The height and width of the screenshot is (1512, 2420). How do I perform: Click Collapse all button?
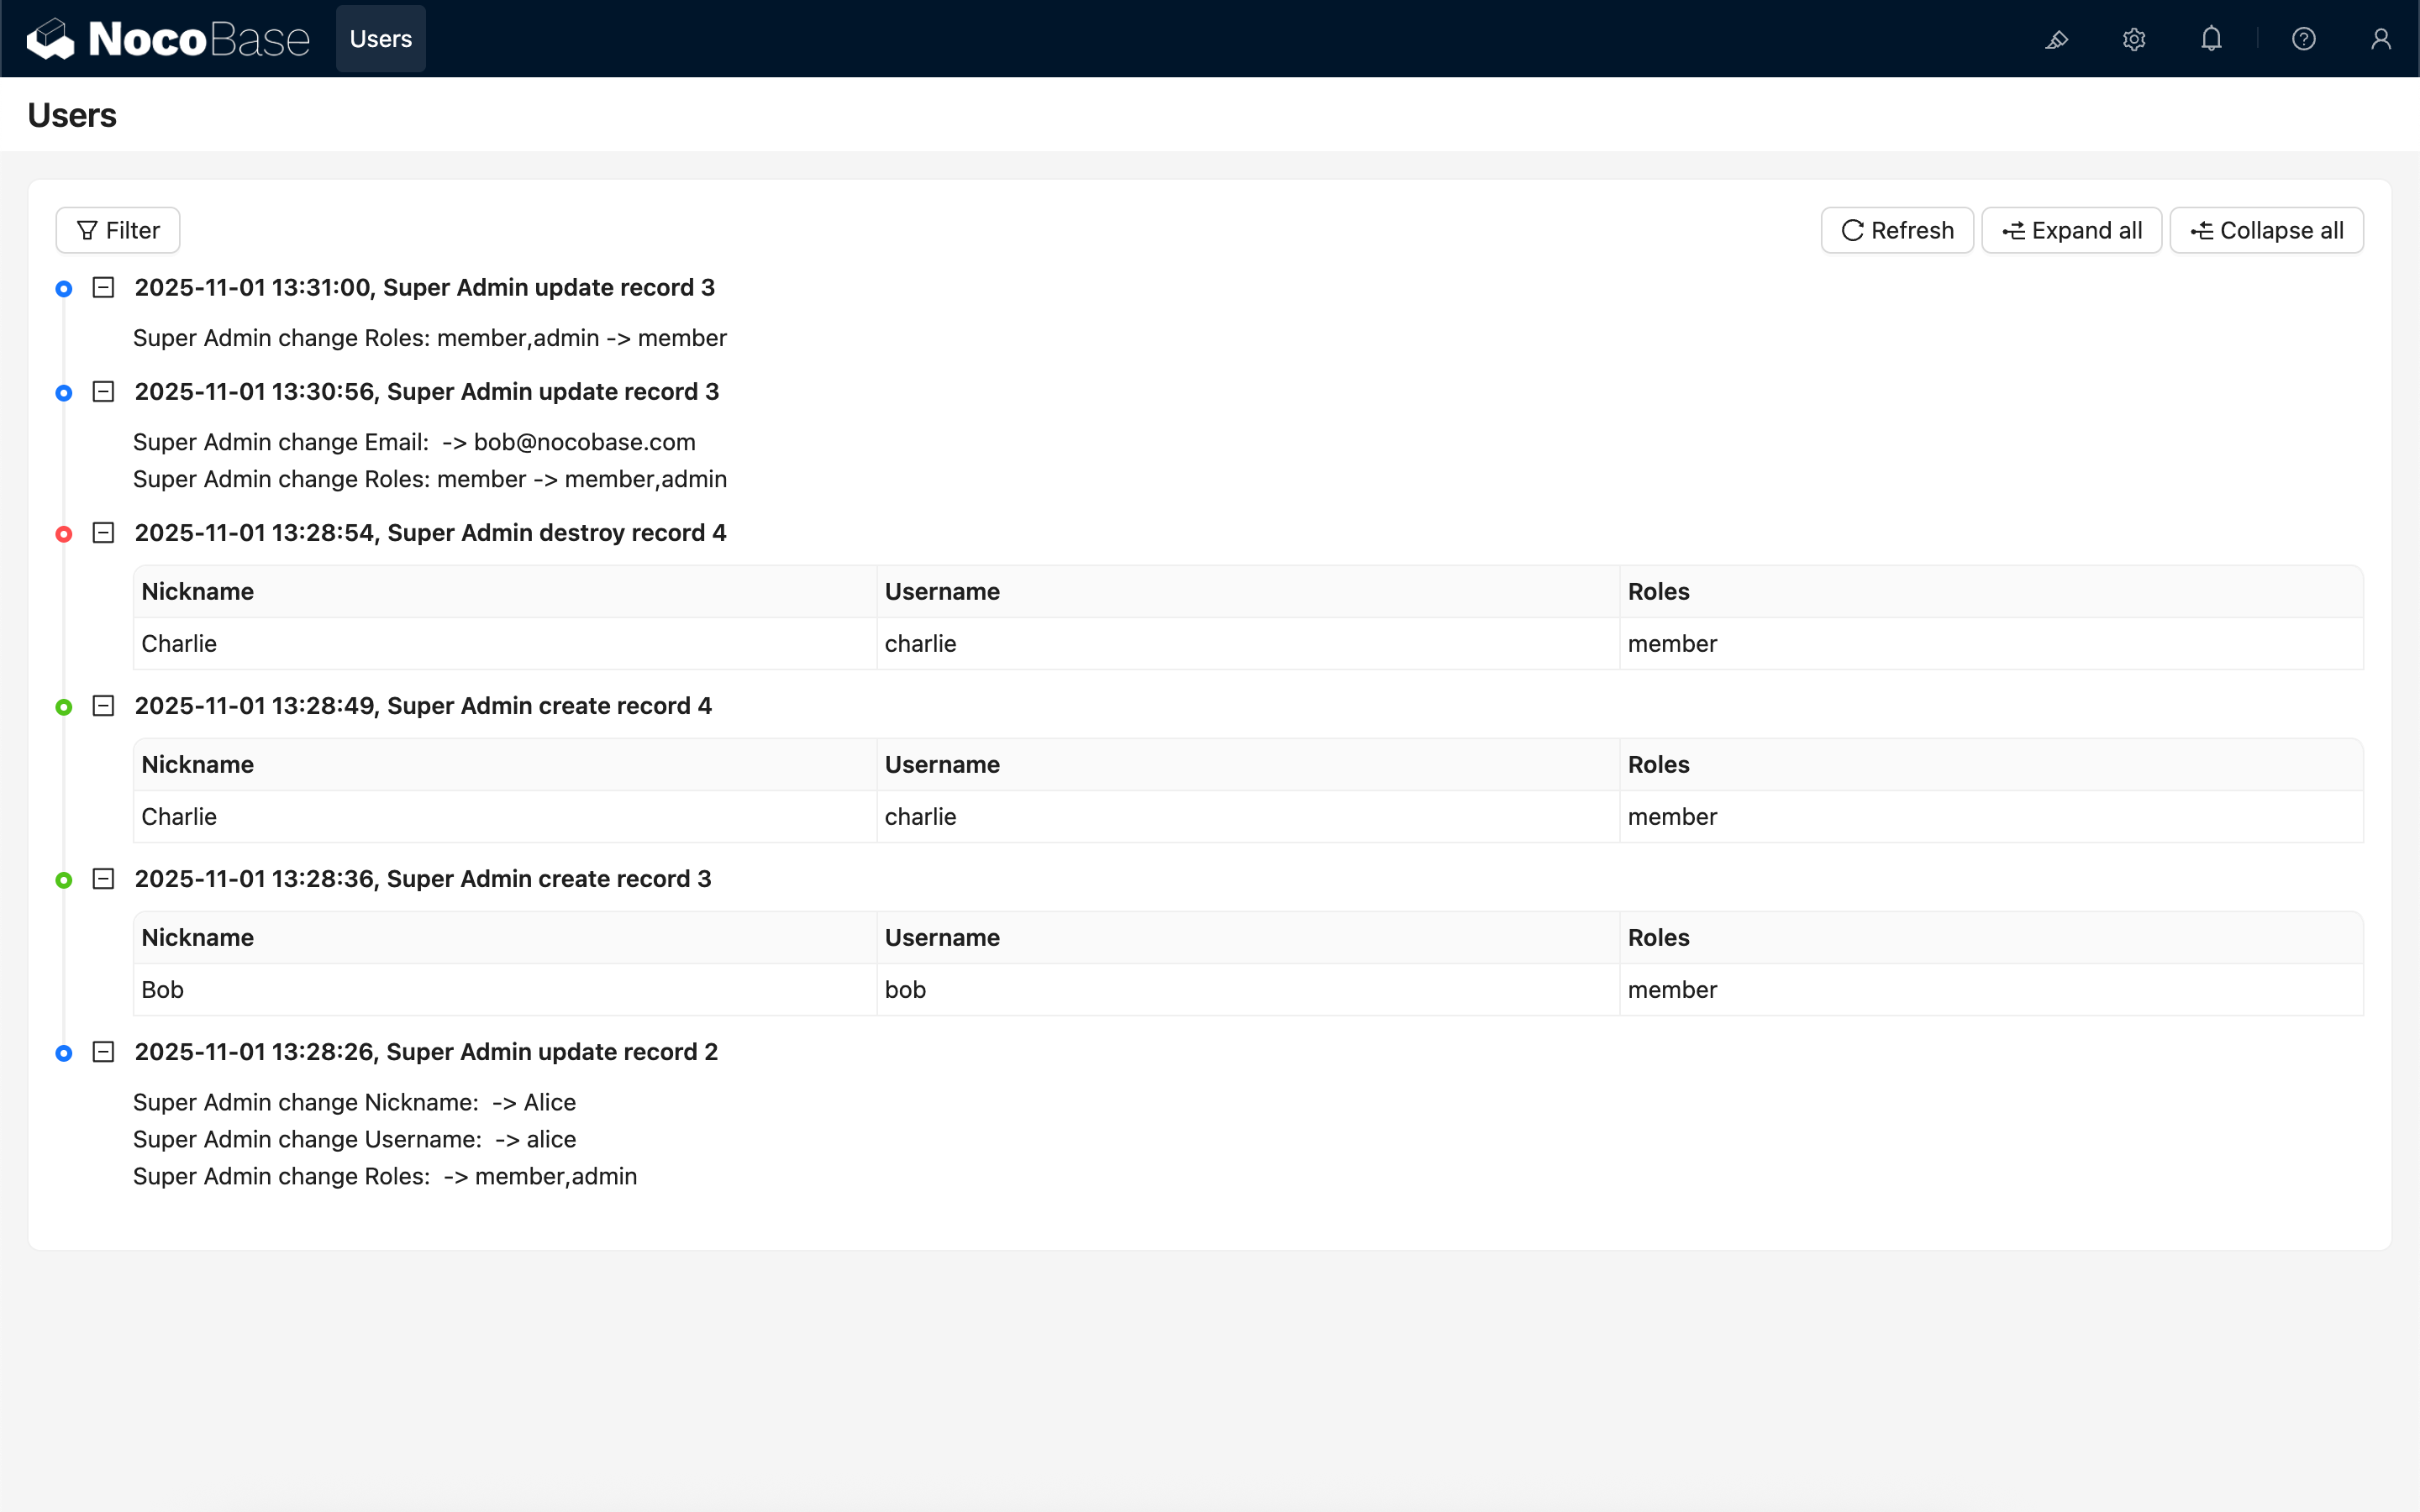(x=2266, y=231)
